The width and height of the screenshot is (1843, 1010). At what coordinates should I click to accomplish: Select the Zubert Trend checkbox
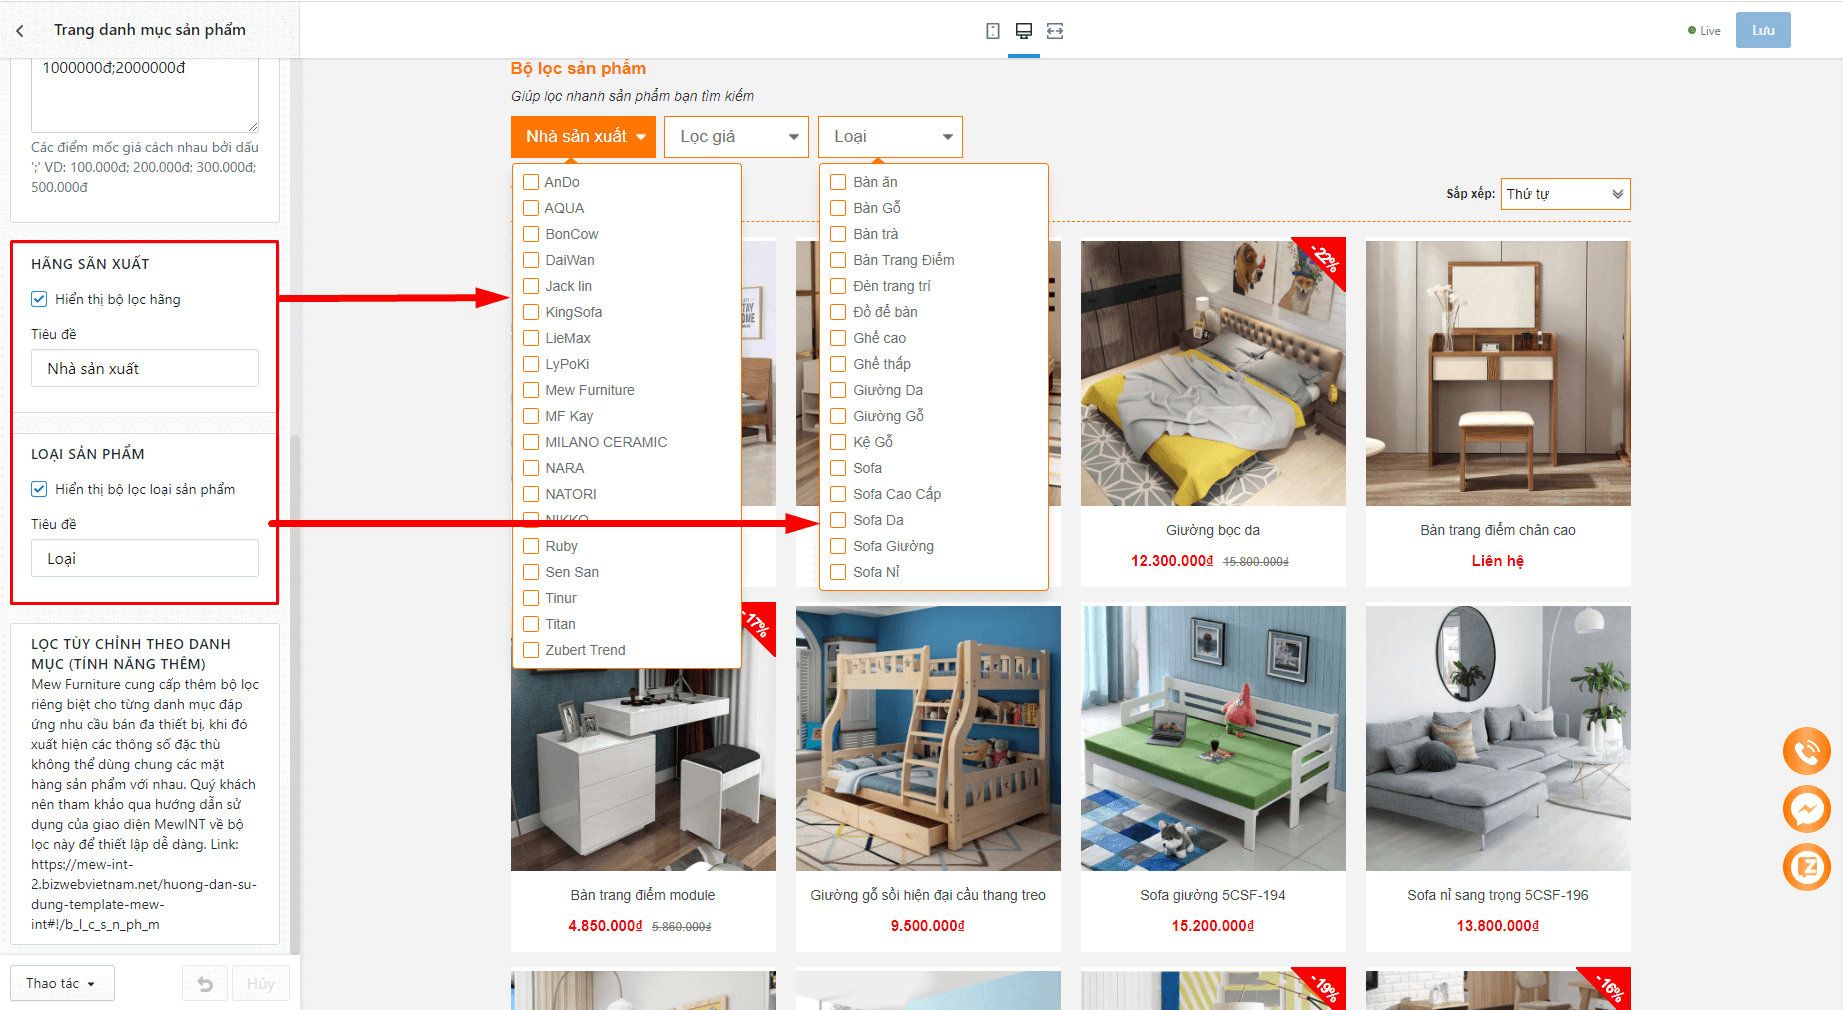pos(531,650)
